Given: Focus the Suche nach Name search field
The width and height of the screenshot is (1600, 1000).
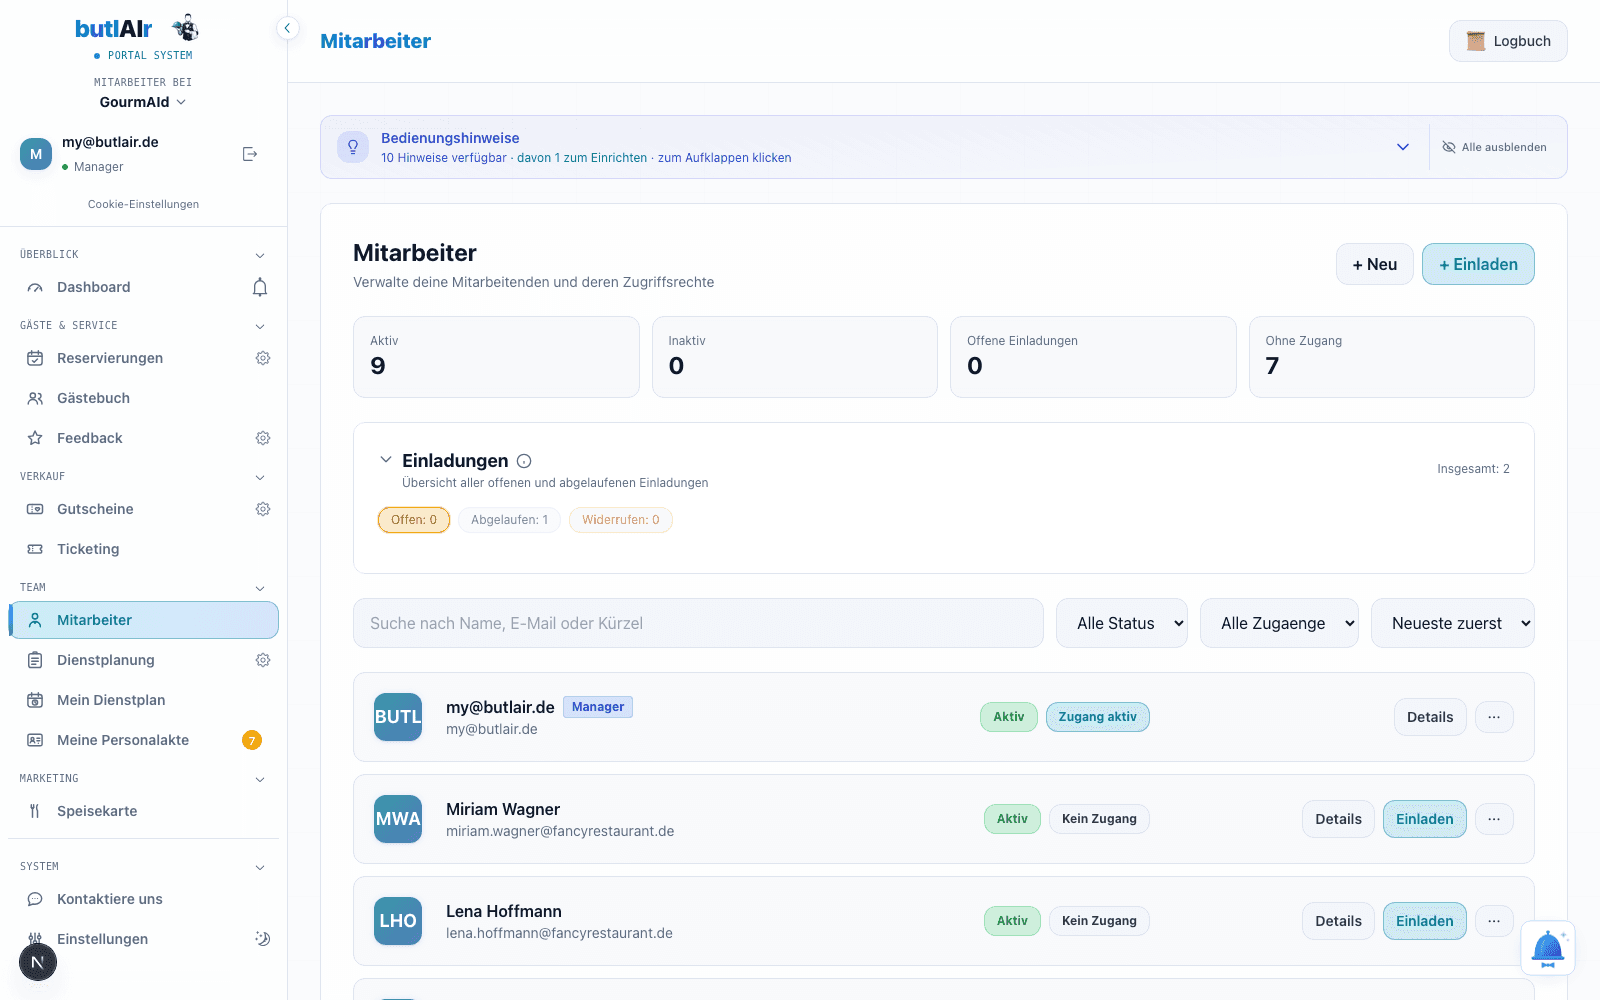Looking at the screenshot, I should [x=698, y=623].
